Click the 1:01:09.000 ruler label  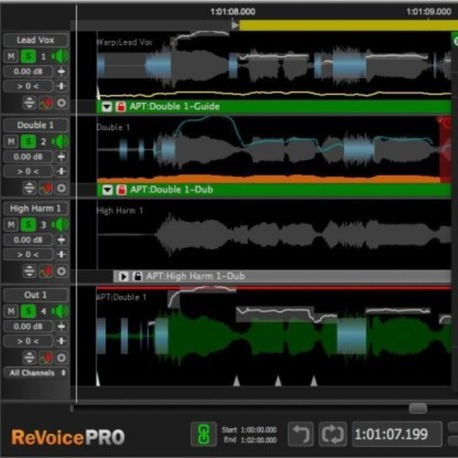click(x=429, y=12)
